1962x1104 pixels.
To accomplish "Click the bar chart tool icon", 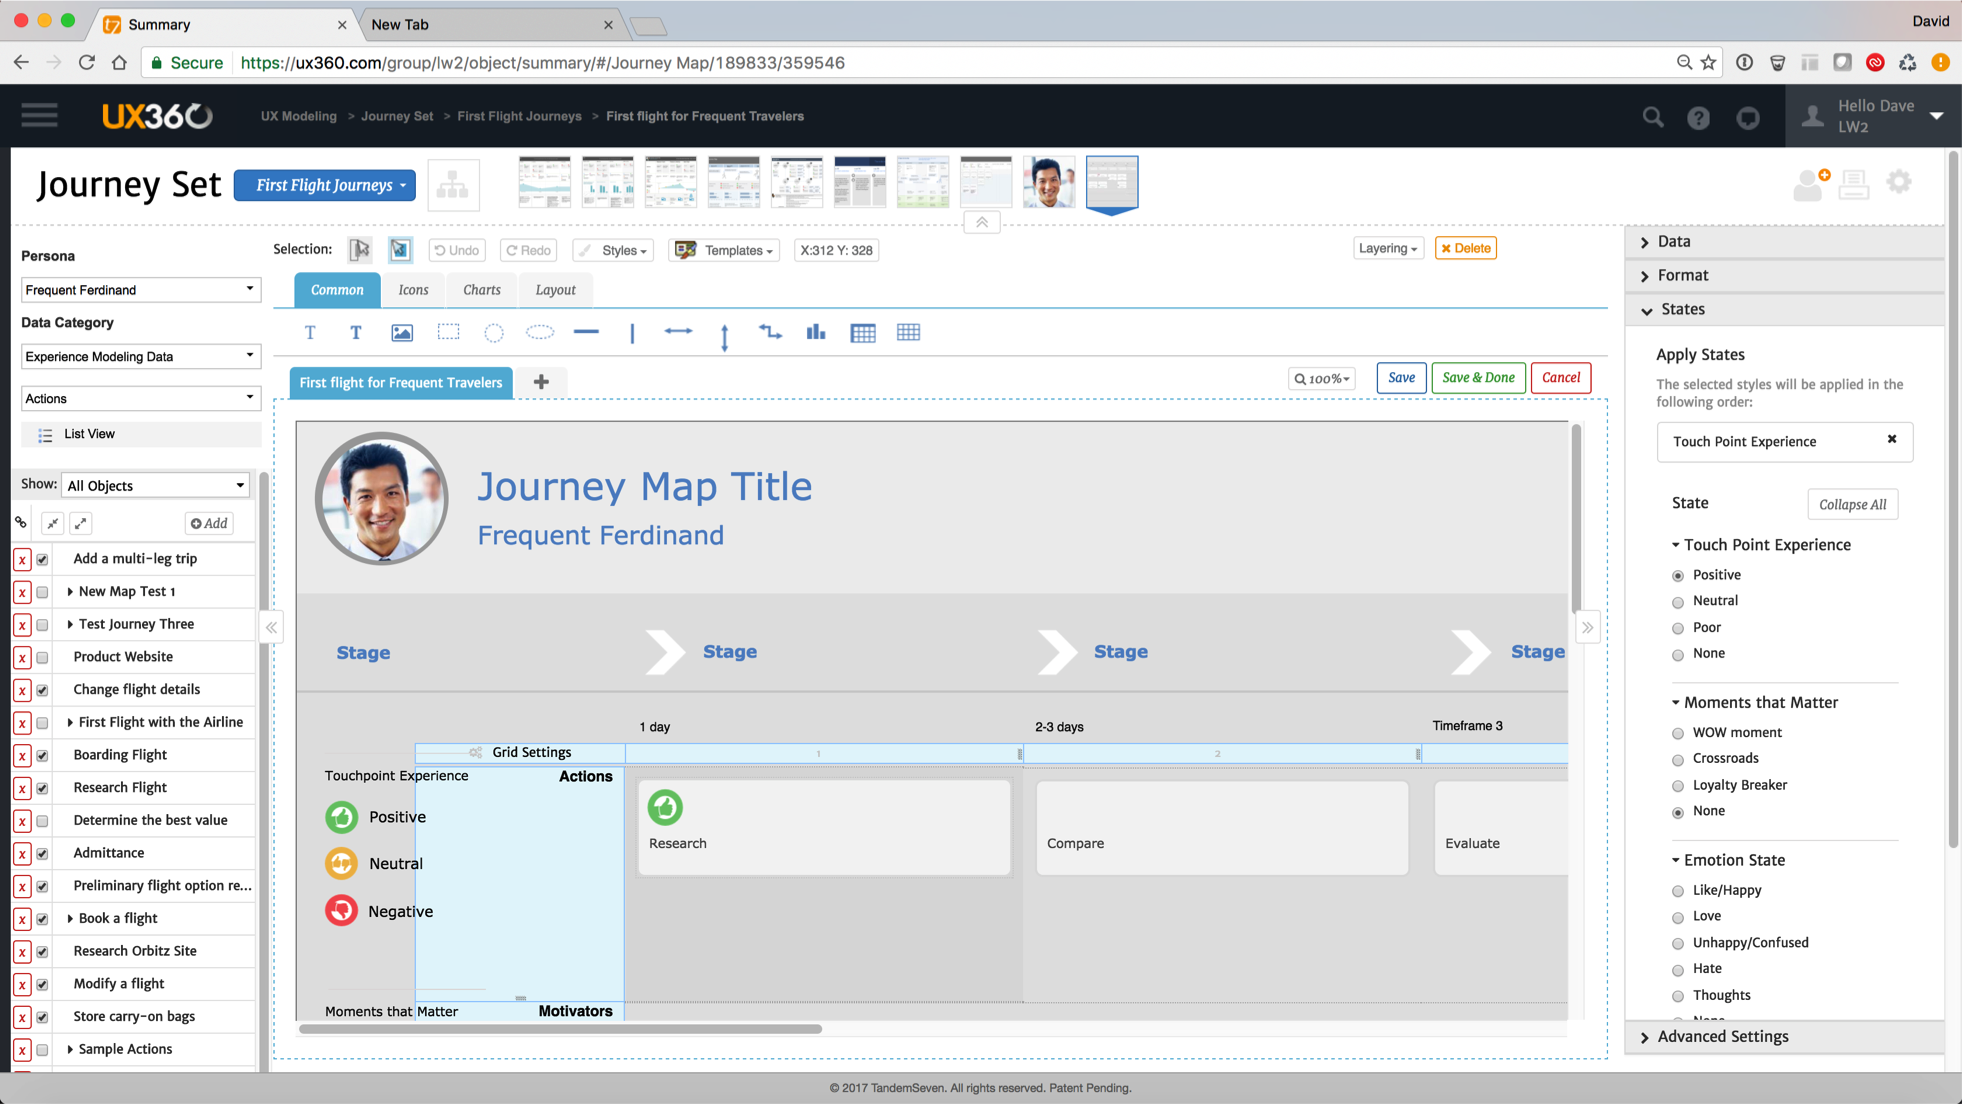I will pyautogui.click(x=816, y=333).
